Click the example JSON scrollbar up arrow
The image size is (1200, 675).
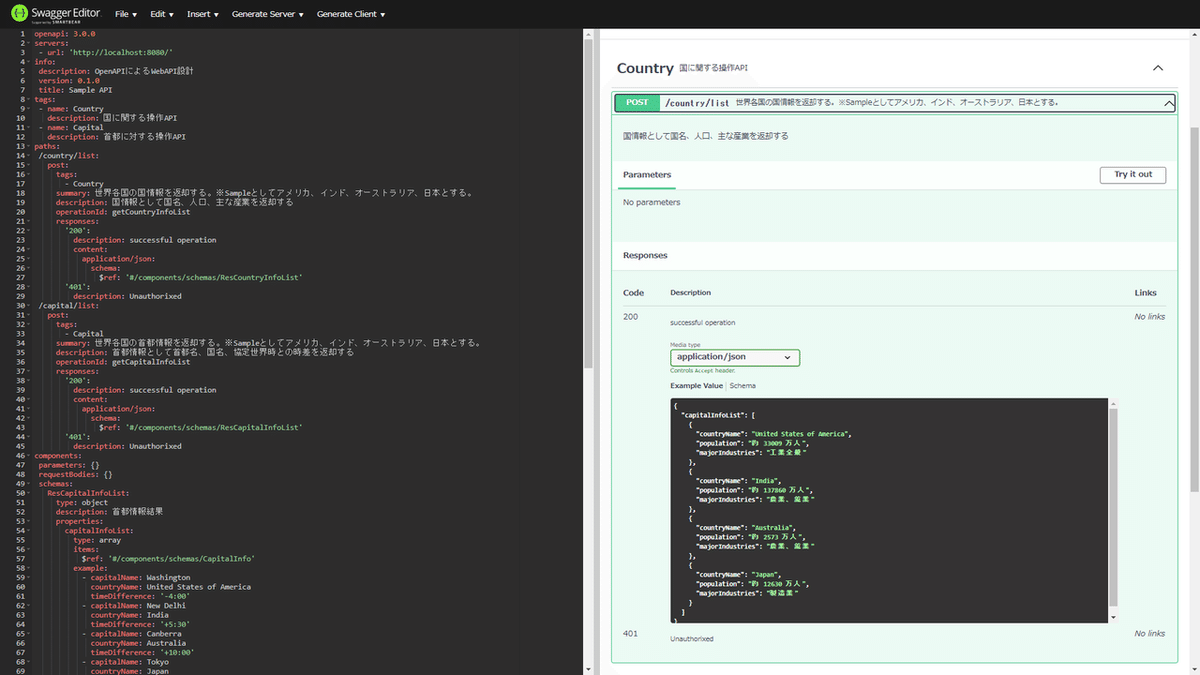coord(1113,403)
